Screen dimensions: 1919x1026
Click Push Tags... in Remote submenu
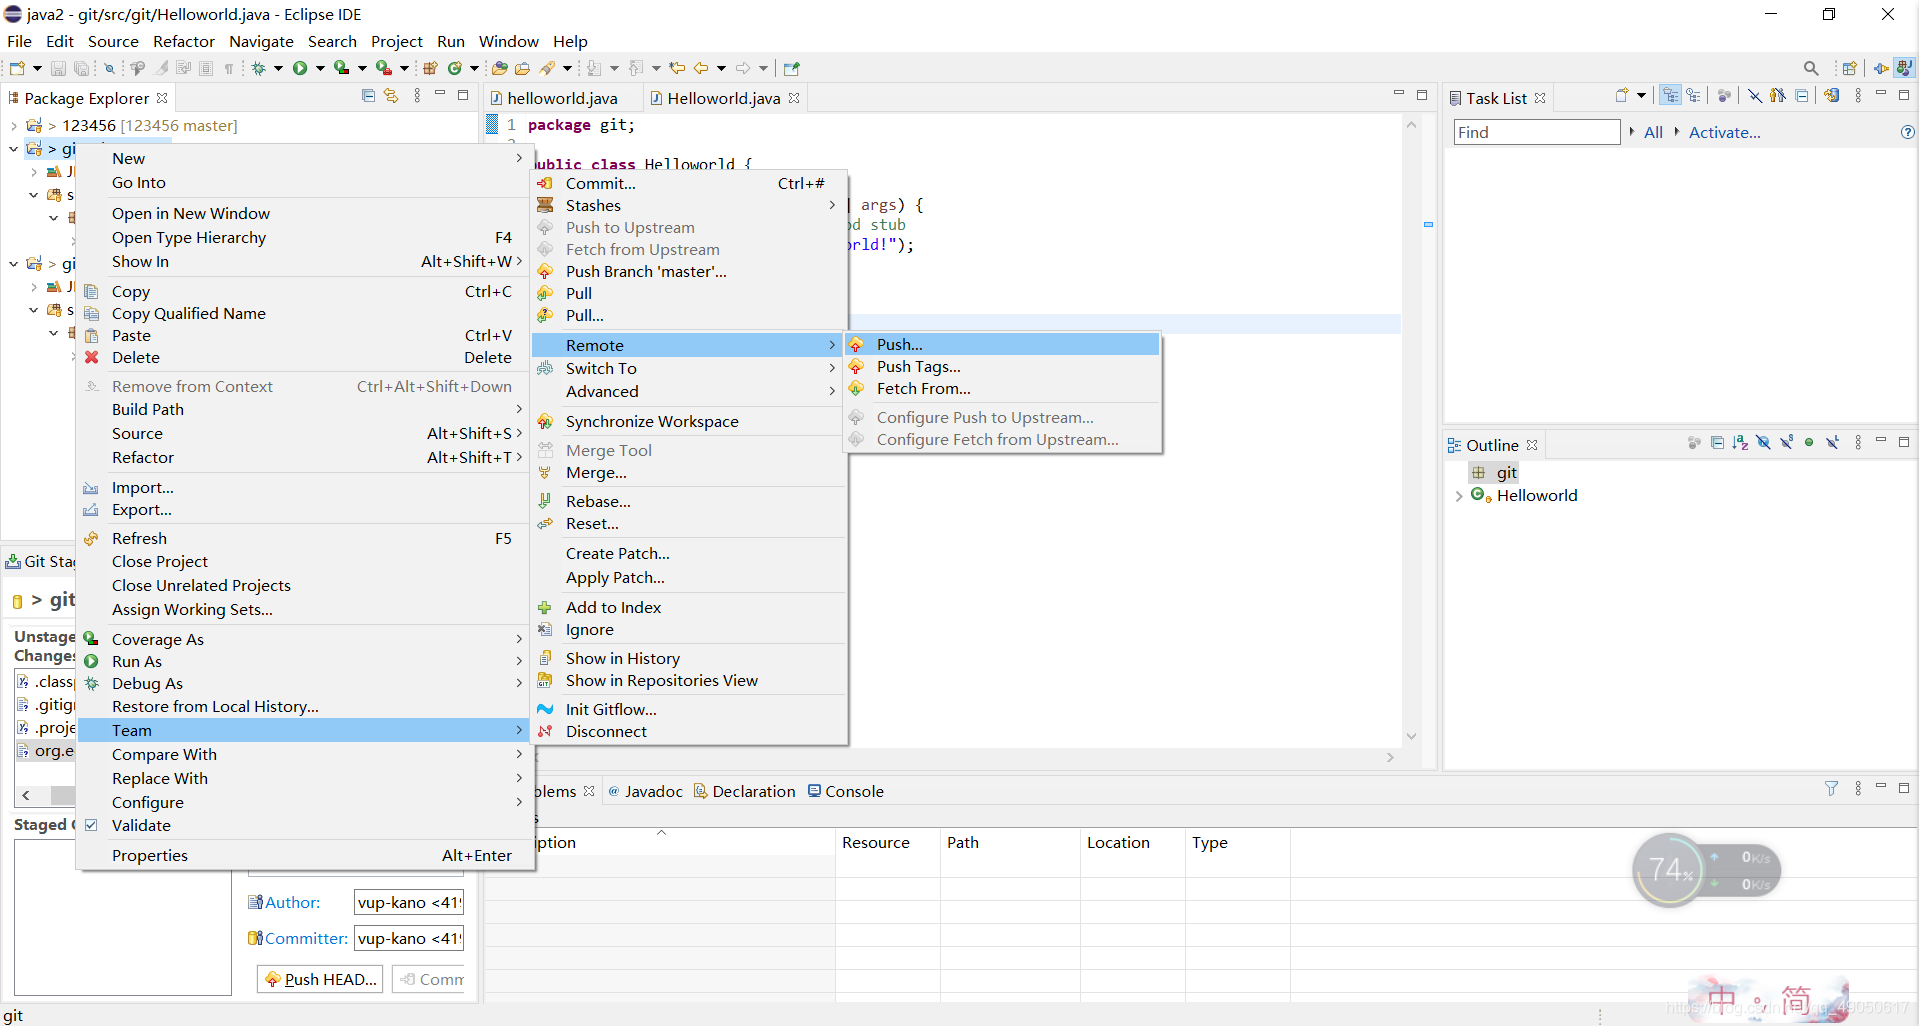pyautogui.click(x=1003, y=366)
